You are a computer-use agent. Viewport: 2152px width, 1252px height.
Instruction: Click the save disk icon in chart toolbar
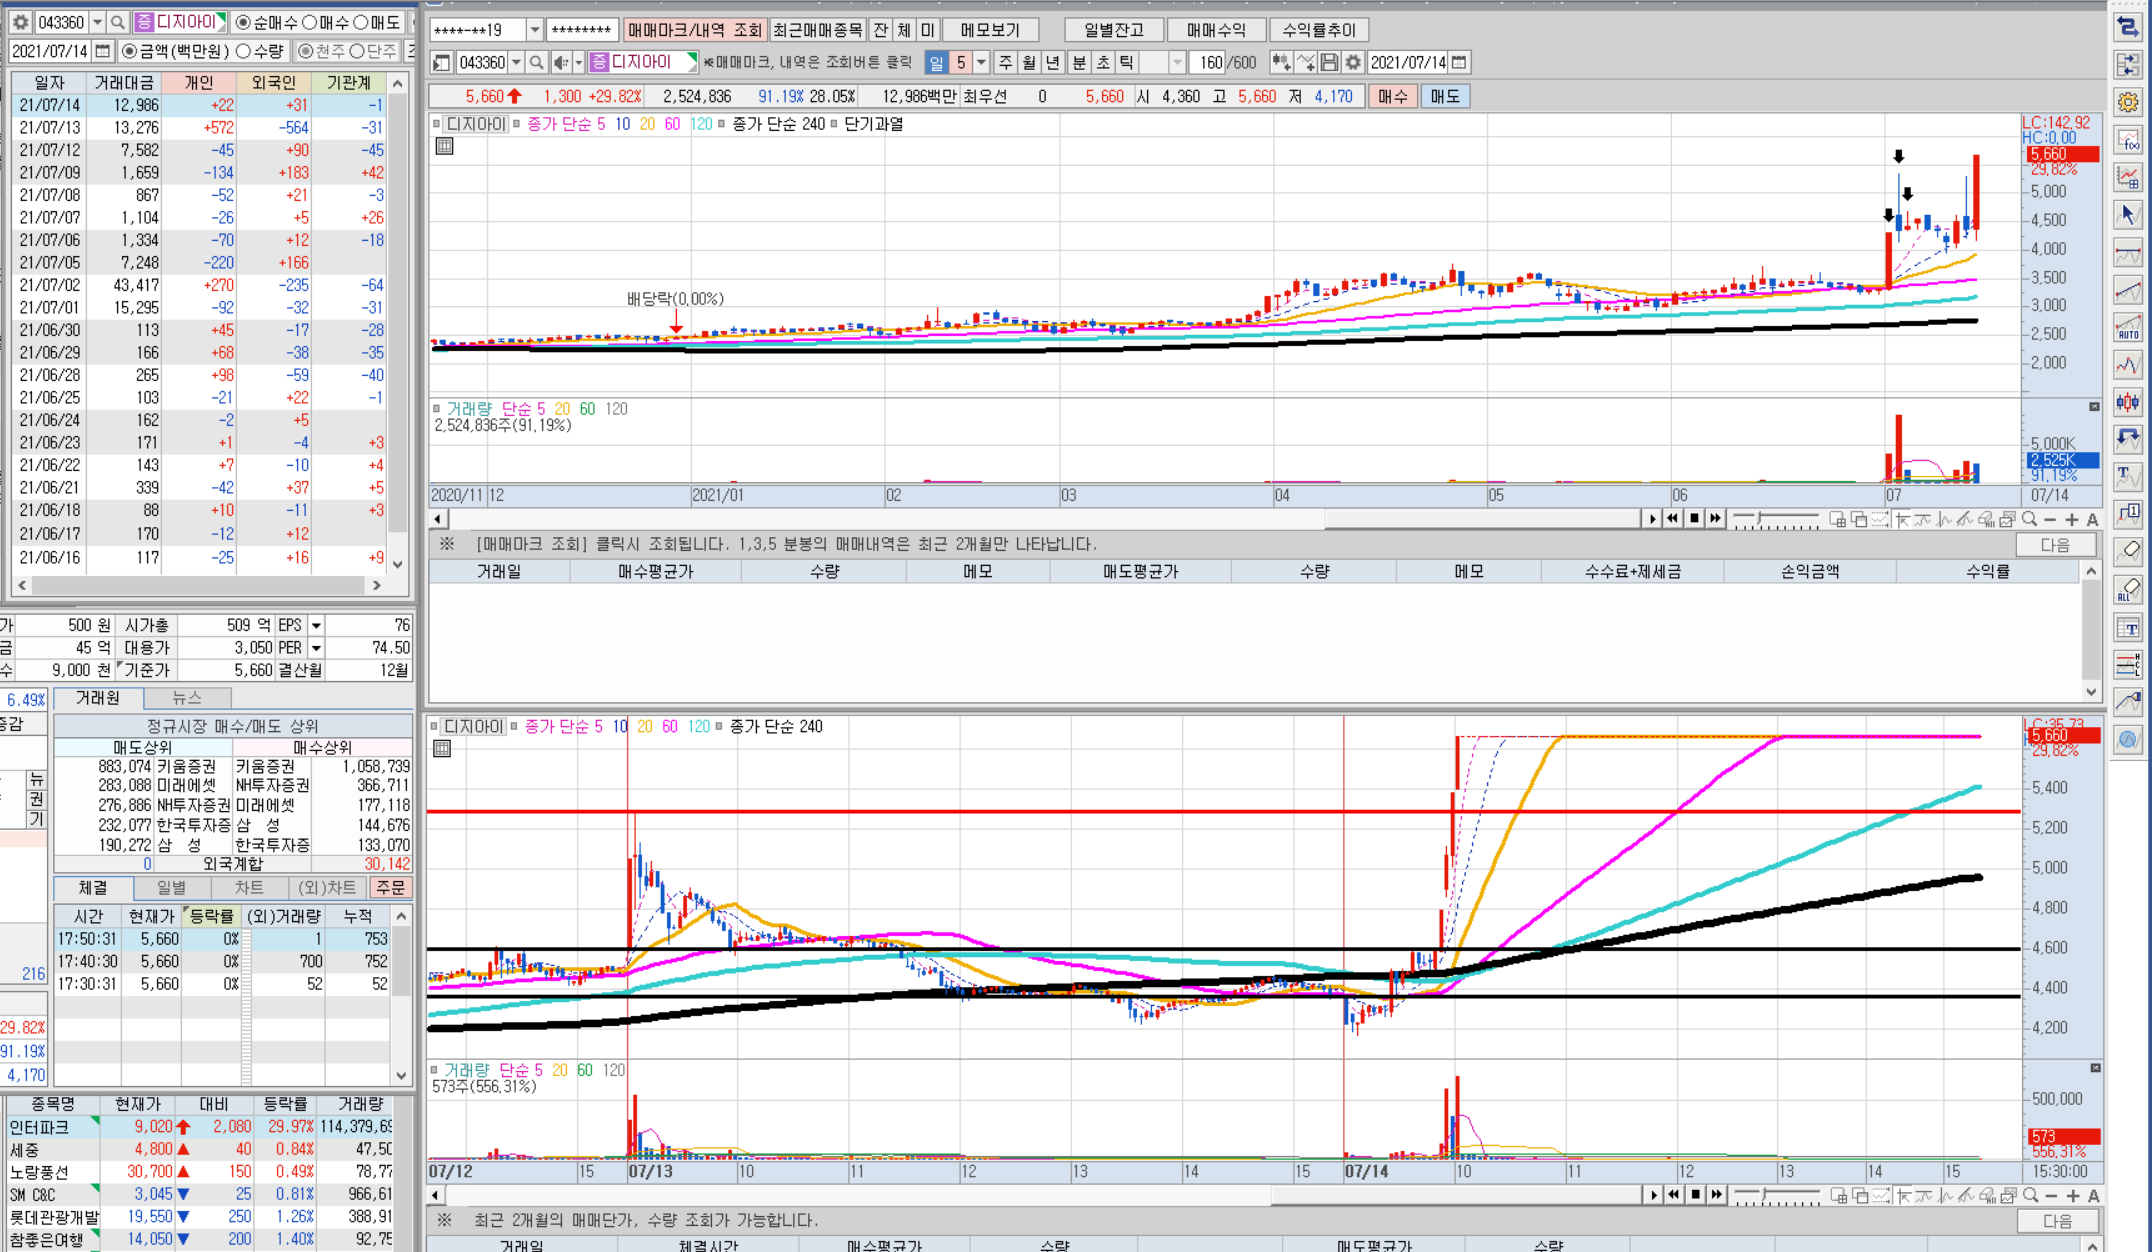pyautogui.click(x=1329, y=62)
